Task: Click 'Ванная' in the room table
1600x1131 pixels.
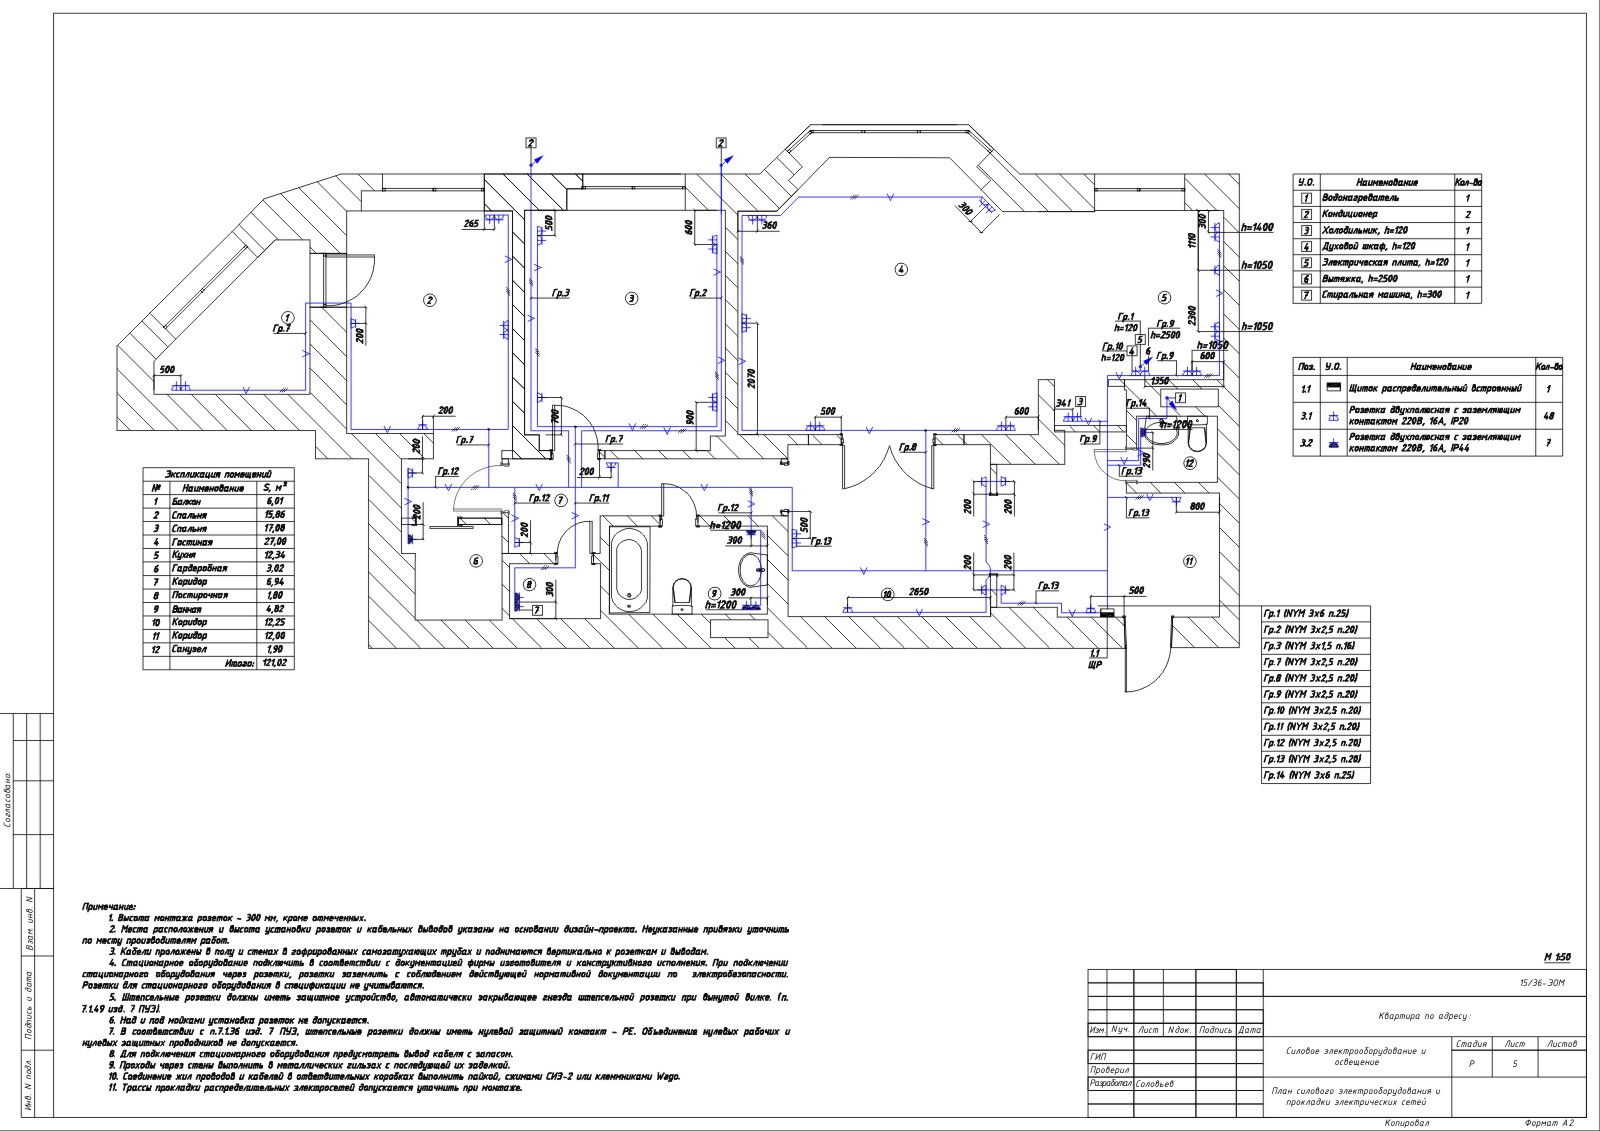Action: click(187, 609)
